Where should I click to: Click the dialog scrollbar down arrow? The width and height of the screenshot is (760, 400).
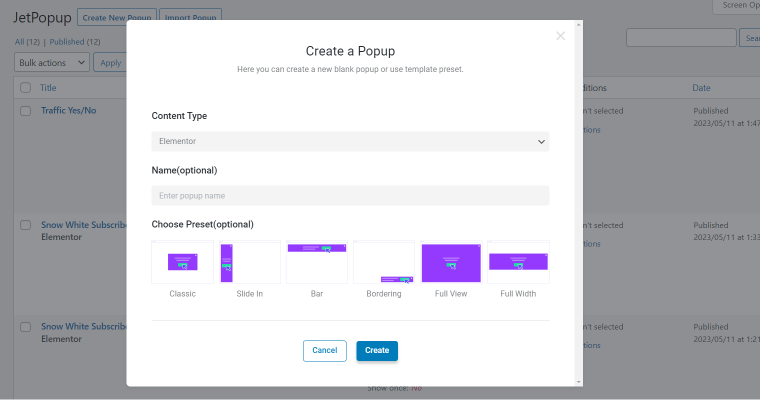(x=578, y=382)
